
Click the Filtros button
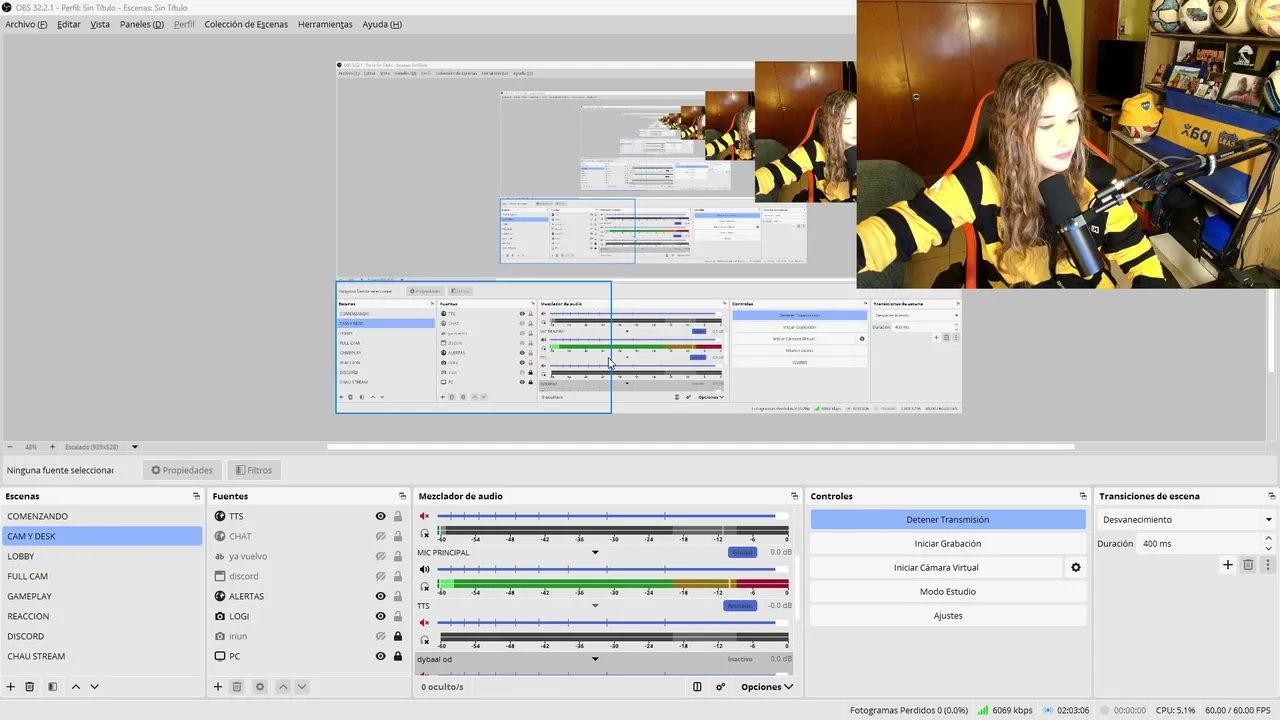253,470
